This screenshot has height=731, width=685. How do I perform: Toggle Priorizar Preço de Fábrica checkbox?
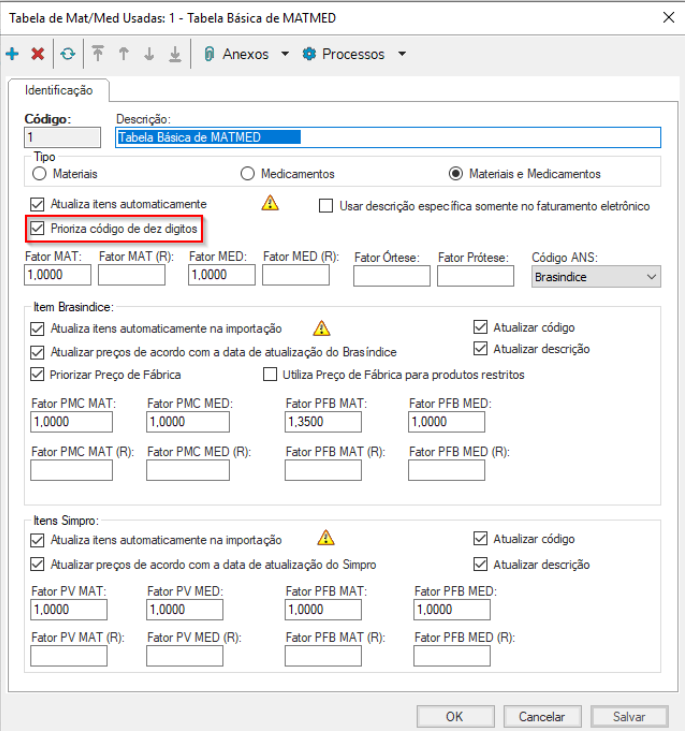point(37,374)
